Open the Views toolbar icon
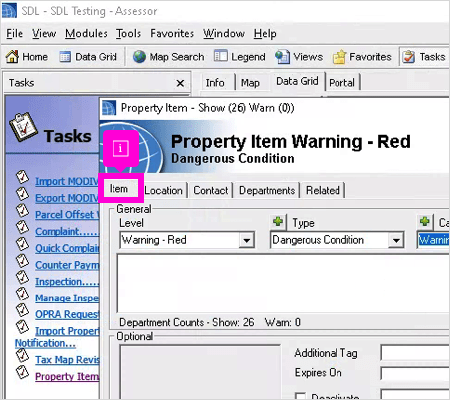 [299, 57]
